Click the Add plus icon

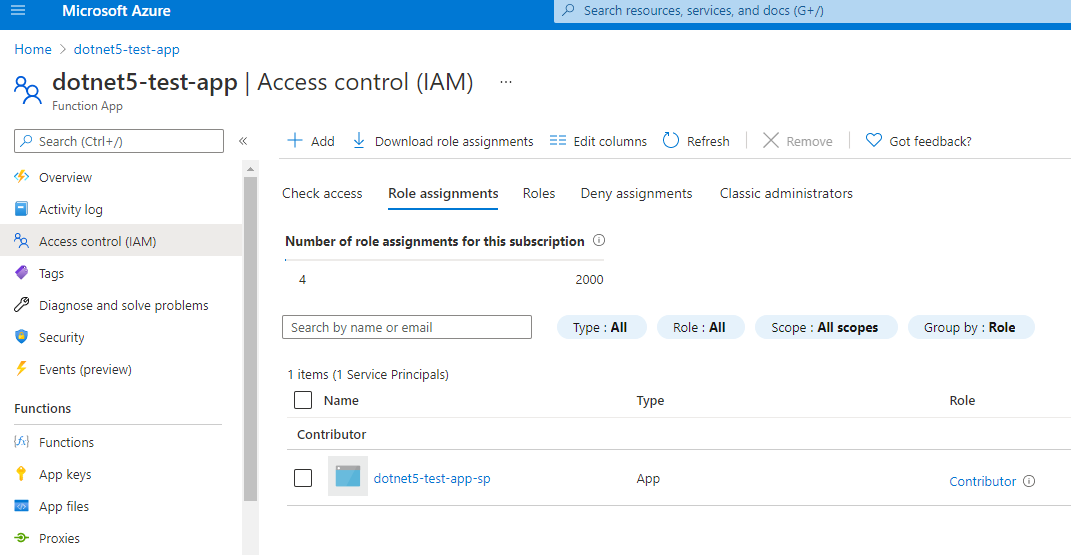(x=294, y=141)
